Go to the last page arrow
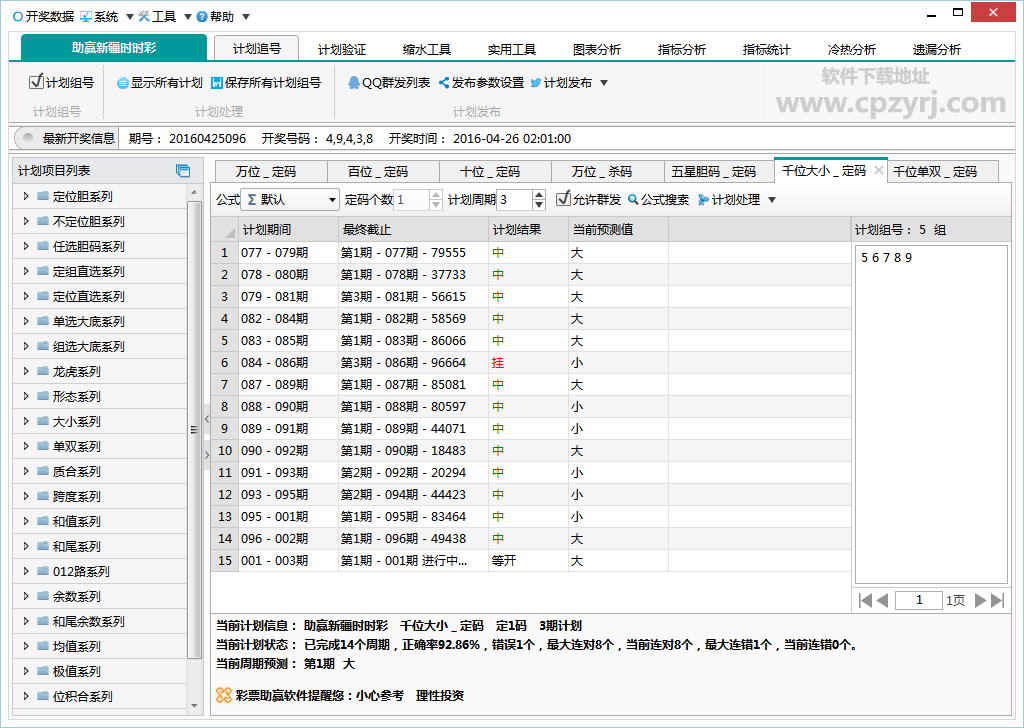The image size is (1024, 728). pos(997,600)
